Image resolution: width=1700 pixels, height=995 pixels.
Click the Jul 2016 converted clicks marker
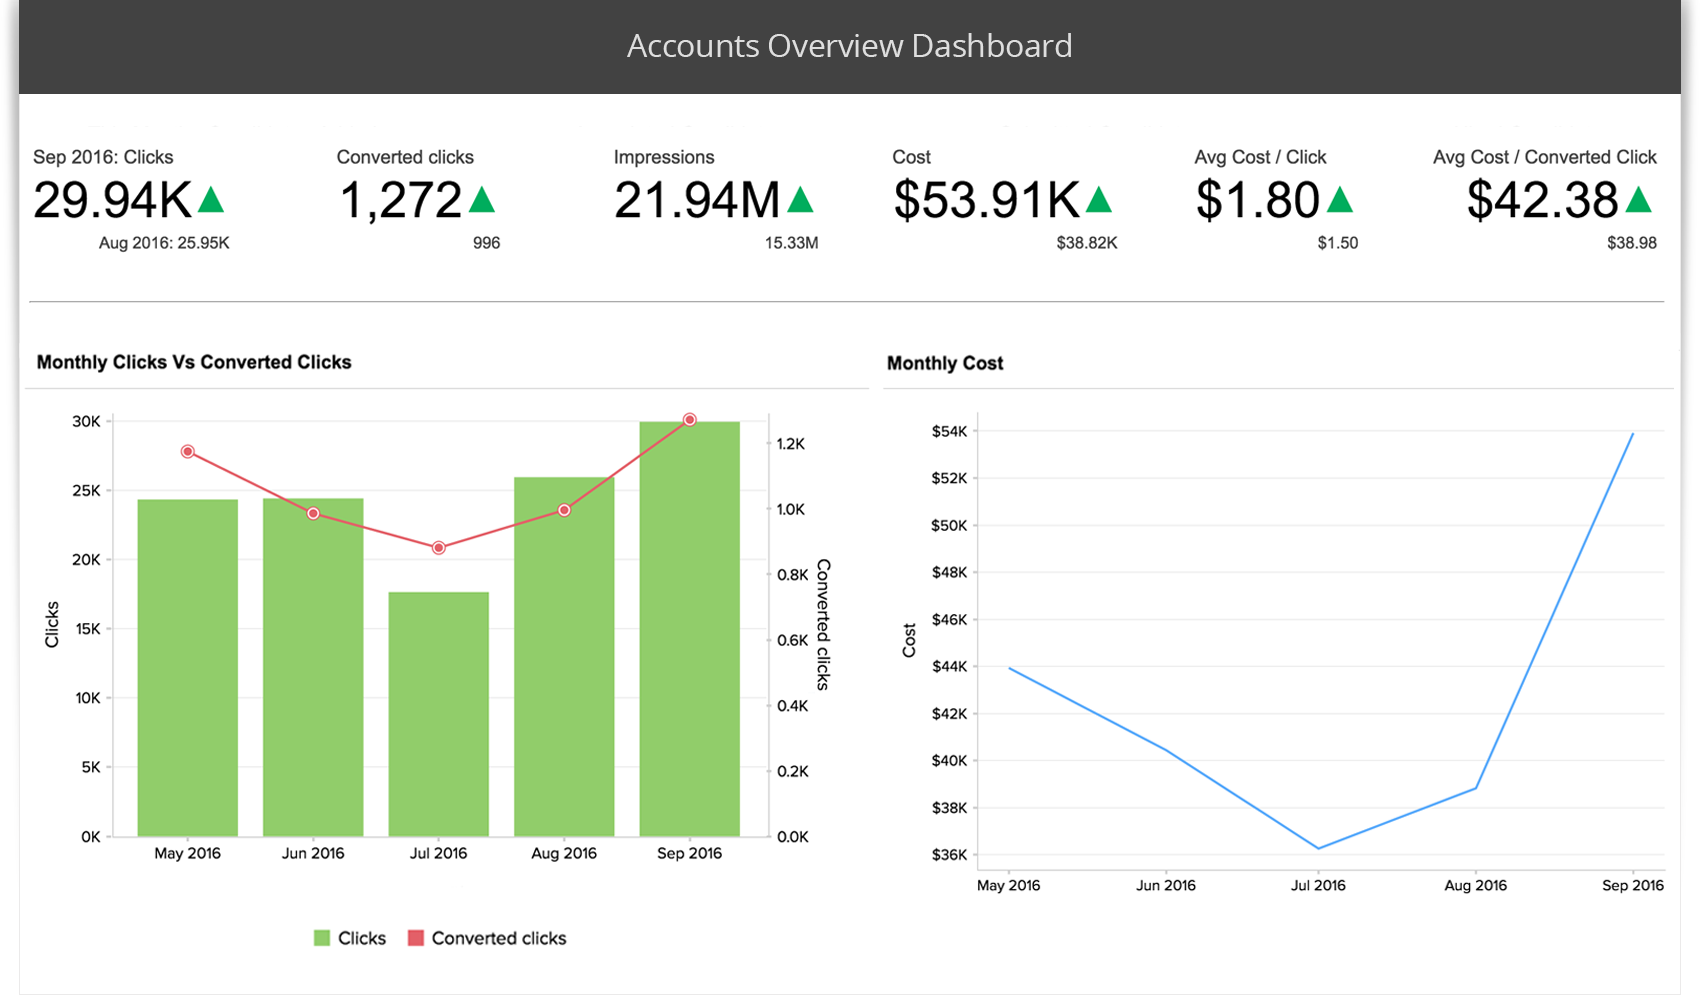[x=438, y=548]
